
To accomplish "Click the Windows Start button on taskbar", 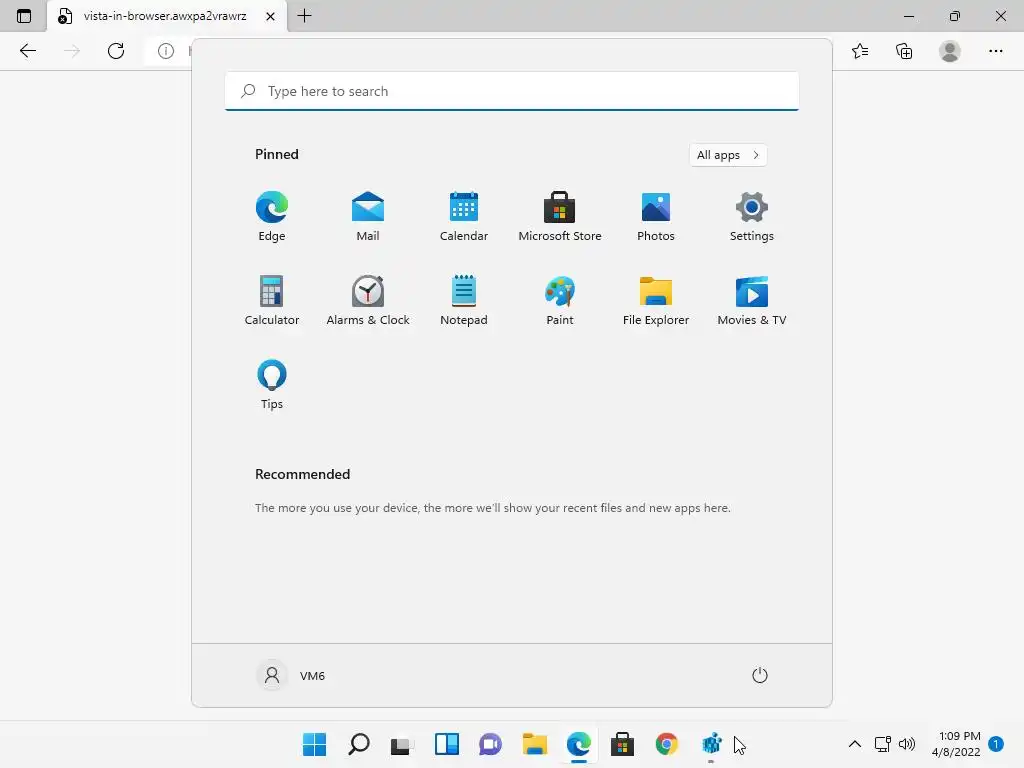I will [314, 744].
